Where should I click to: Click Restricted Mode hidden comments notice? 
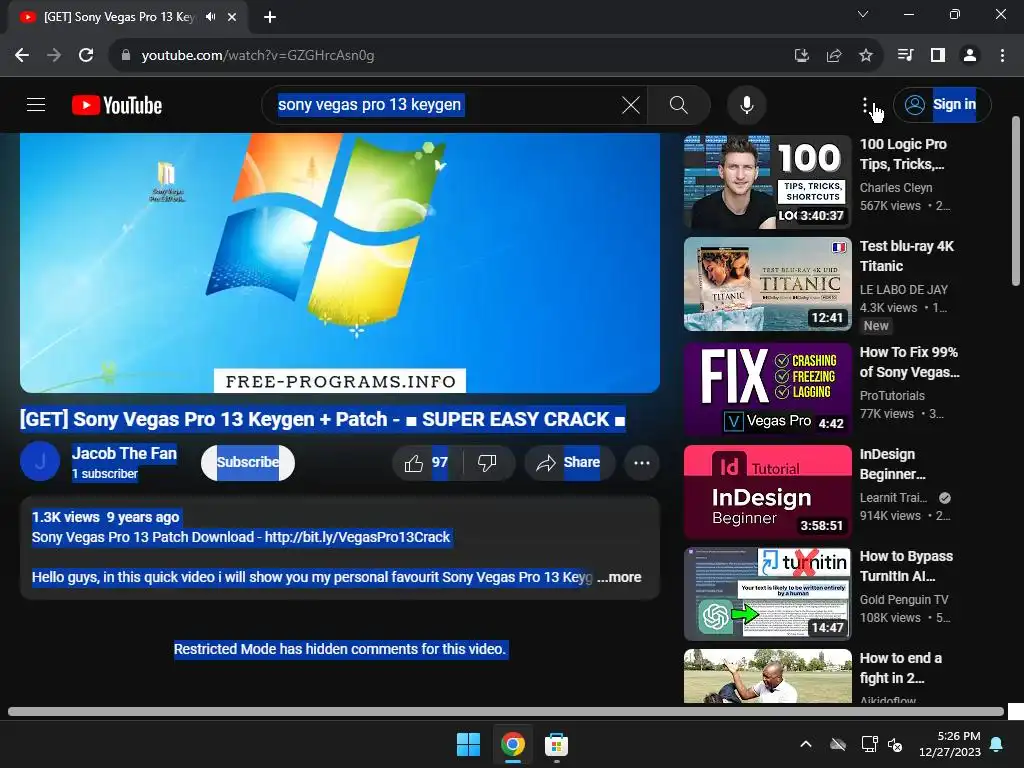pyautogui.click(x=340, y=649)
